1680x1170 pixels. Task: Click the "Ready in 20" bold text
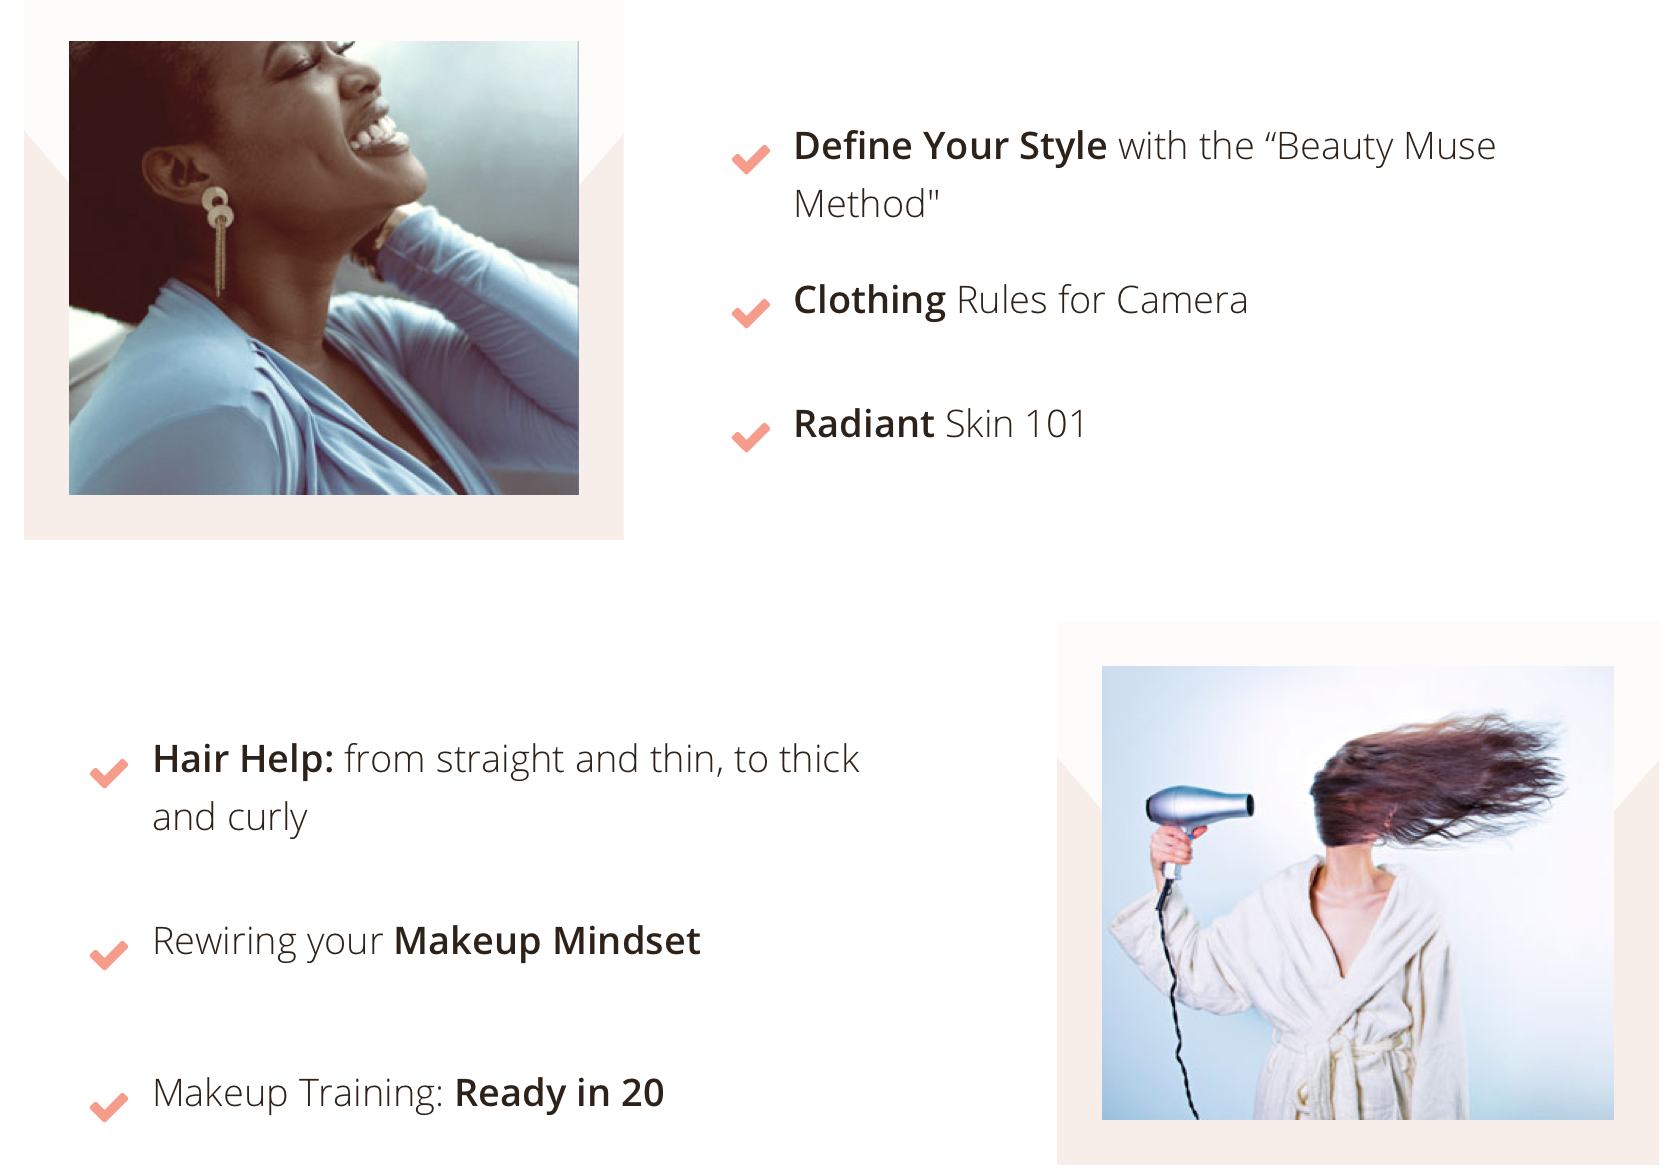point(559,1093)
